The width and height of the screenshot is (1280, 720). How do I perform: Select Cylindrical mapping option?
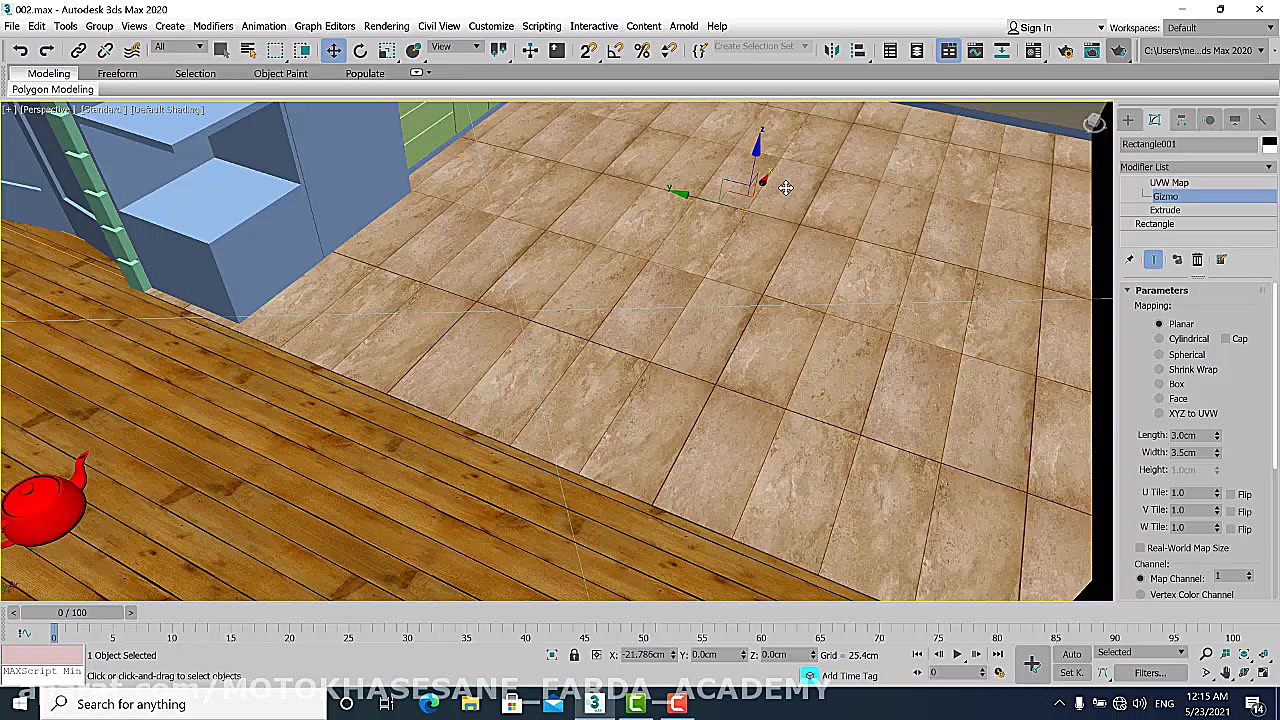click(x=1159, y=339)
